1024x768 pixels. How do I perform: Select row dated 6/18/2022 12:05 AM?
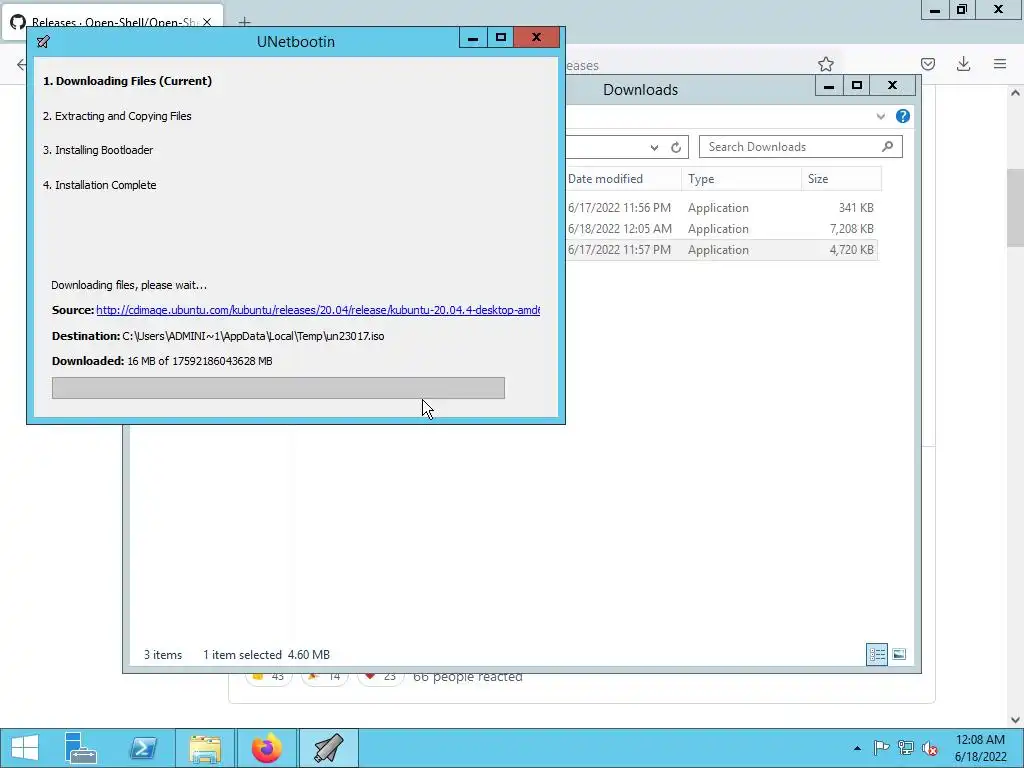point(620,229)
